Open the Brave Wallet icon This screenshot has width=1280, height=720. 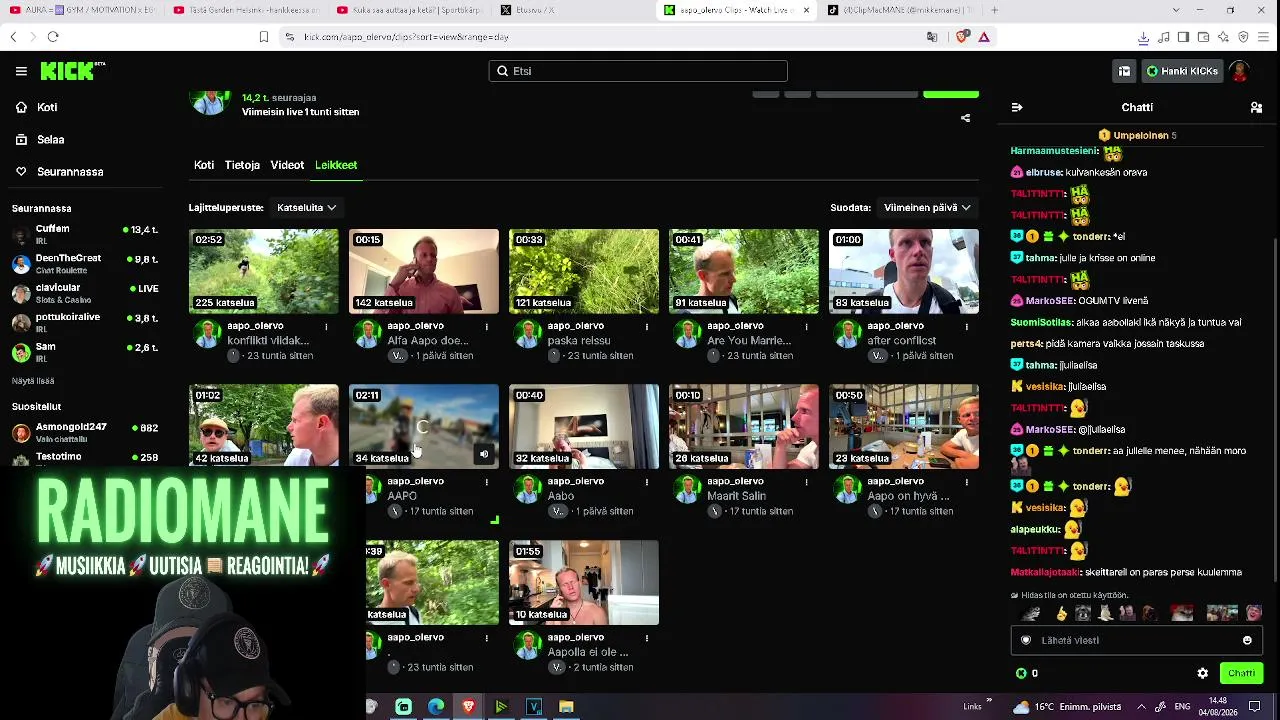(1203, 37)
